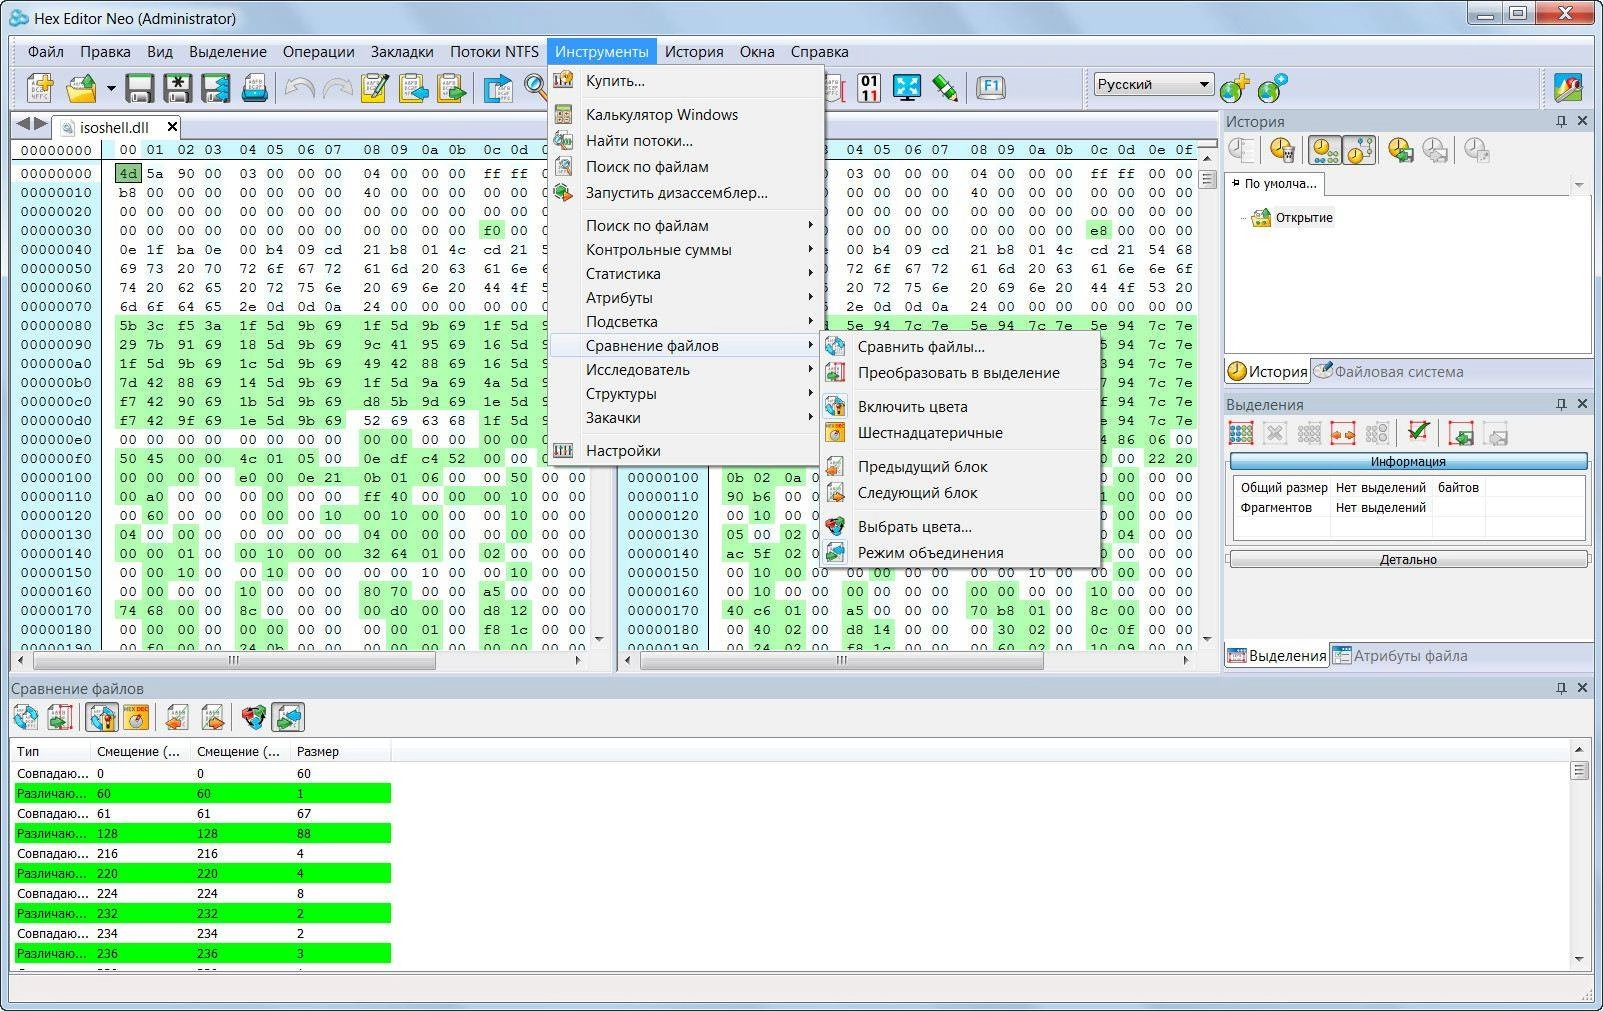Click the green highlighter marker icon
1603x1011 pixels.
[x=945, y=88]
